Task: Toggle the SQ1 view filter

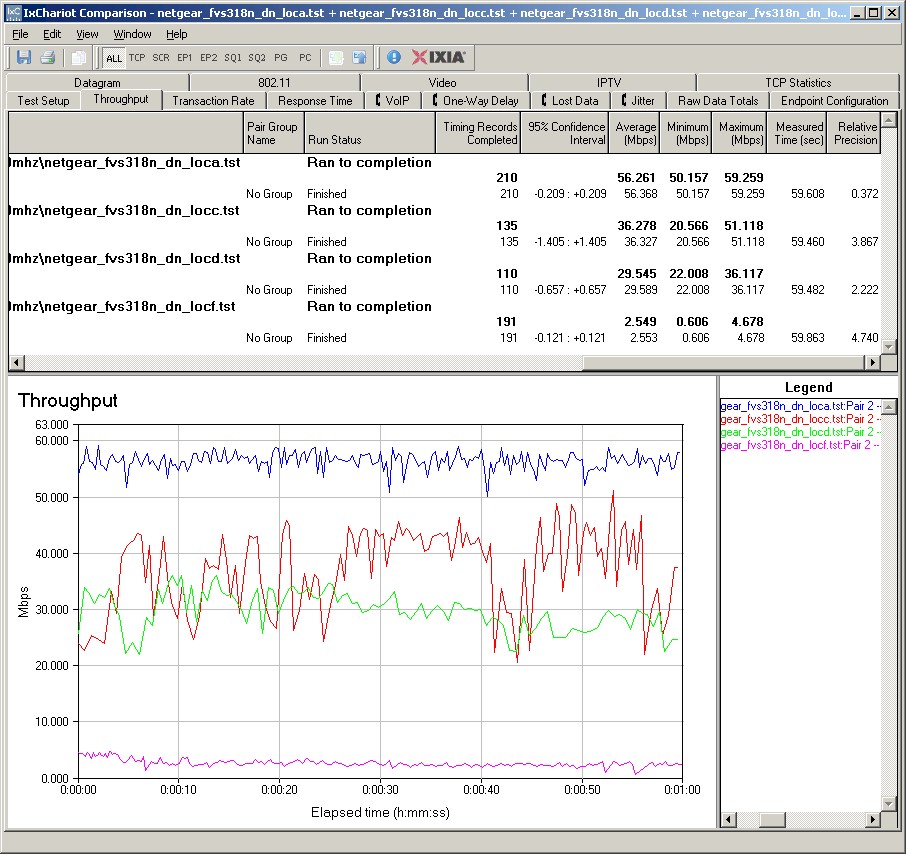Action: pos(233,57)
